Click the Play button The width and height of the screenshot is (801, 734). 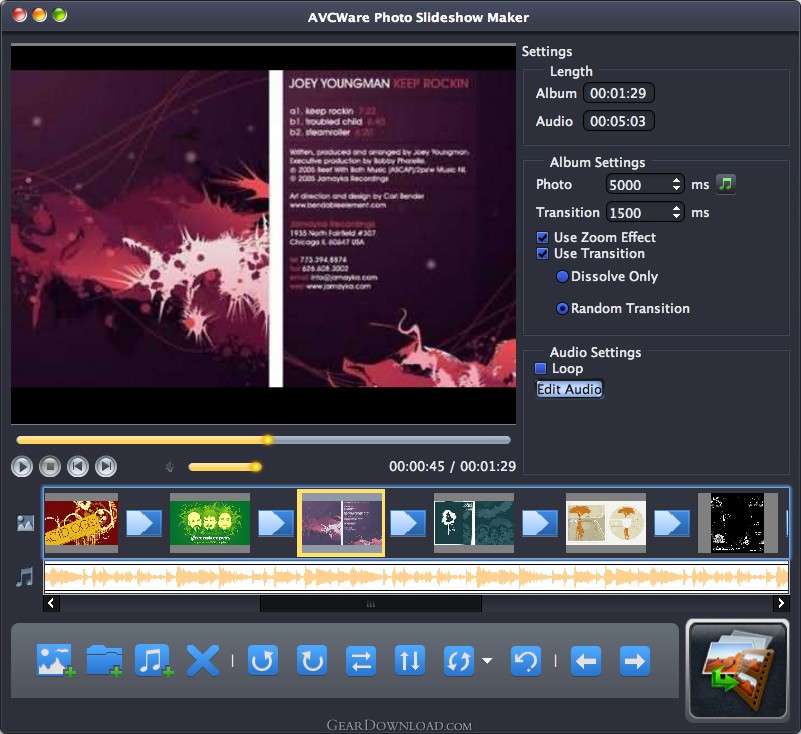pos(22,466)
